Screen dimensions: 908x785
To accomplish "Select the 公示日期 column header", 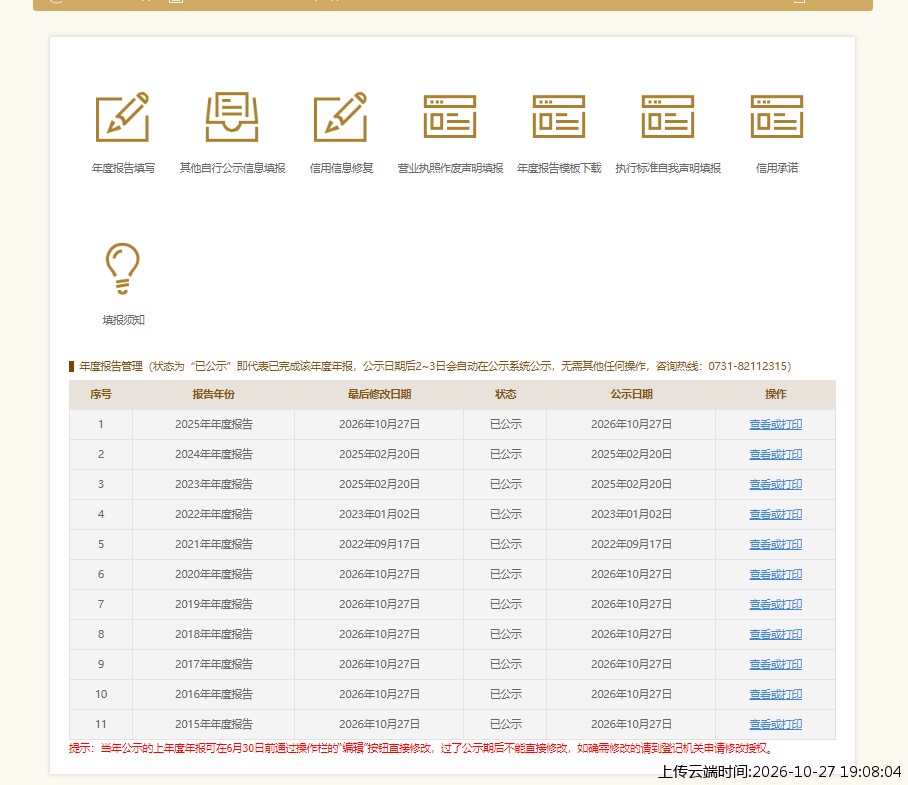I will pos(631,395).
